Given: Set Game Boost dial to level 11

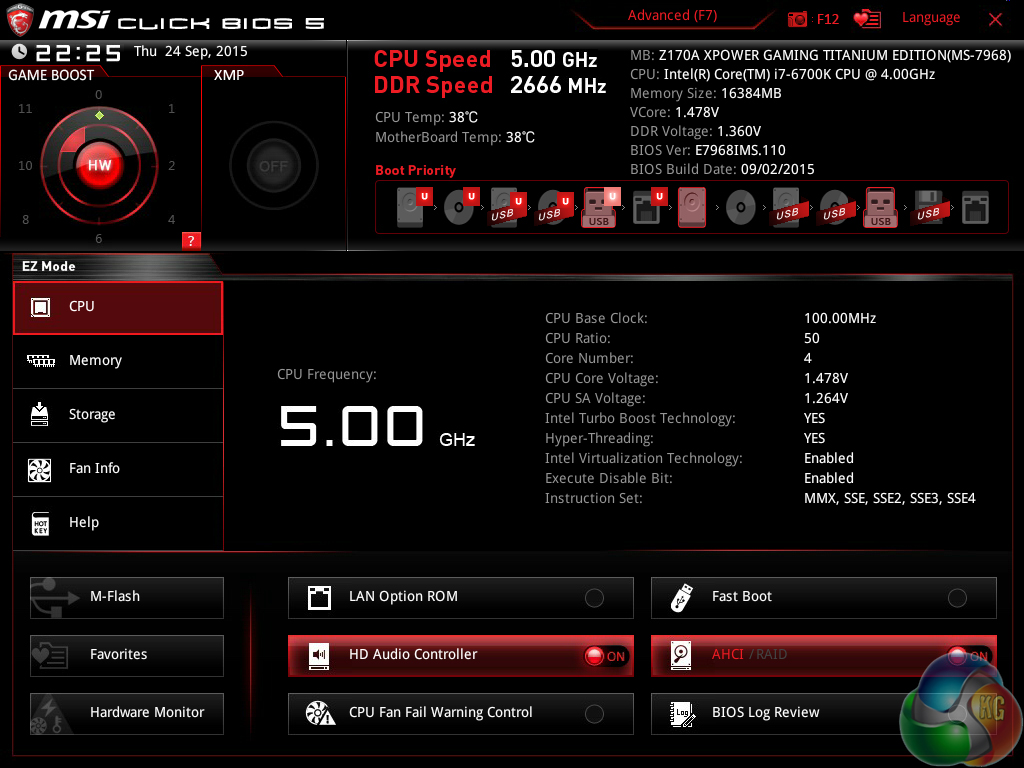Looking at the screenshot, I should 25,108.
